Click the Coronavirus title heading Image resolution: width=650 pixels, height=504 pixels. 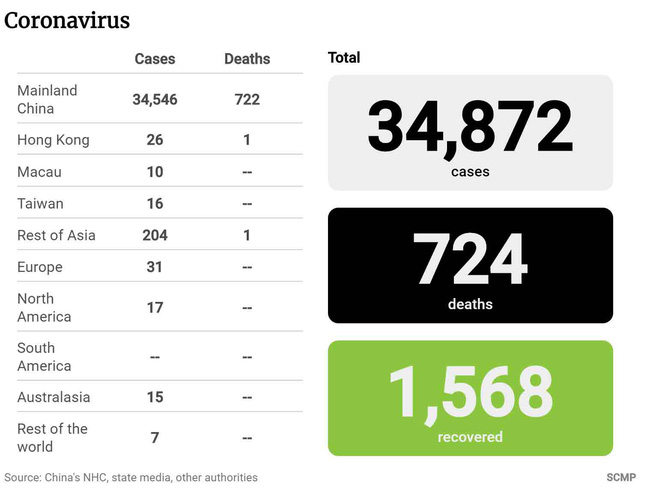tap(67, 20)
